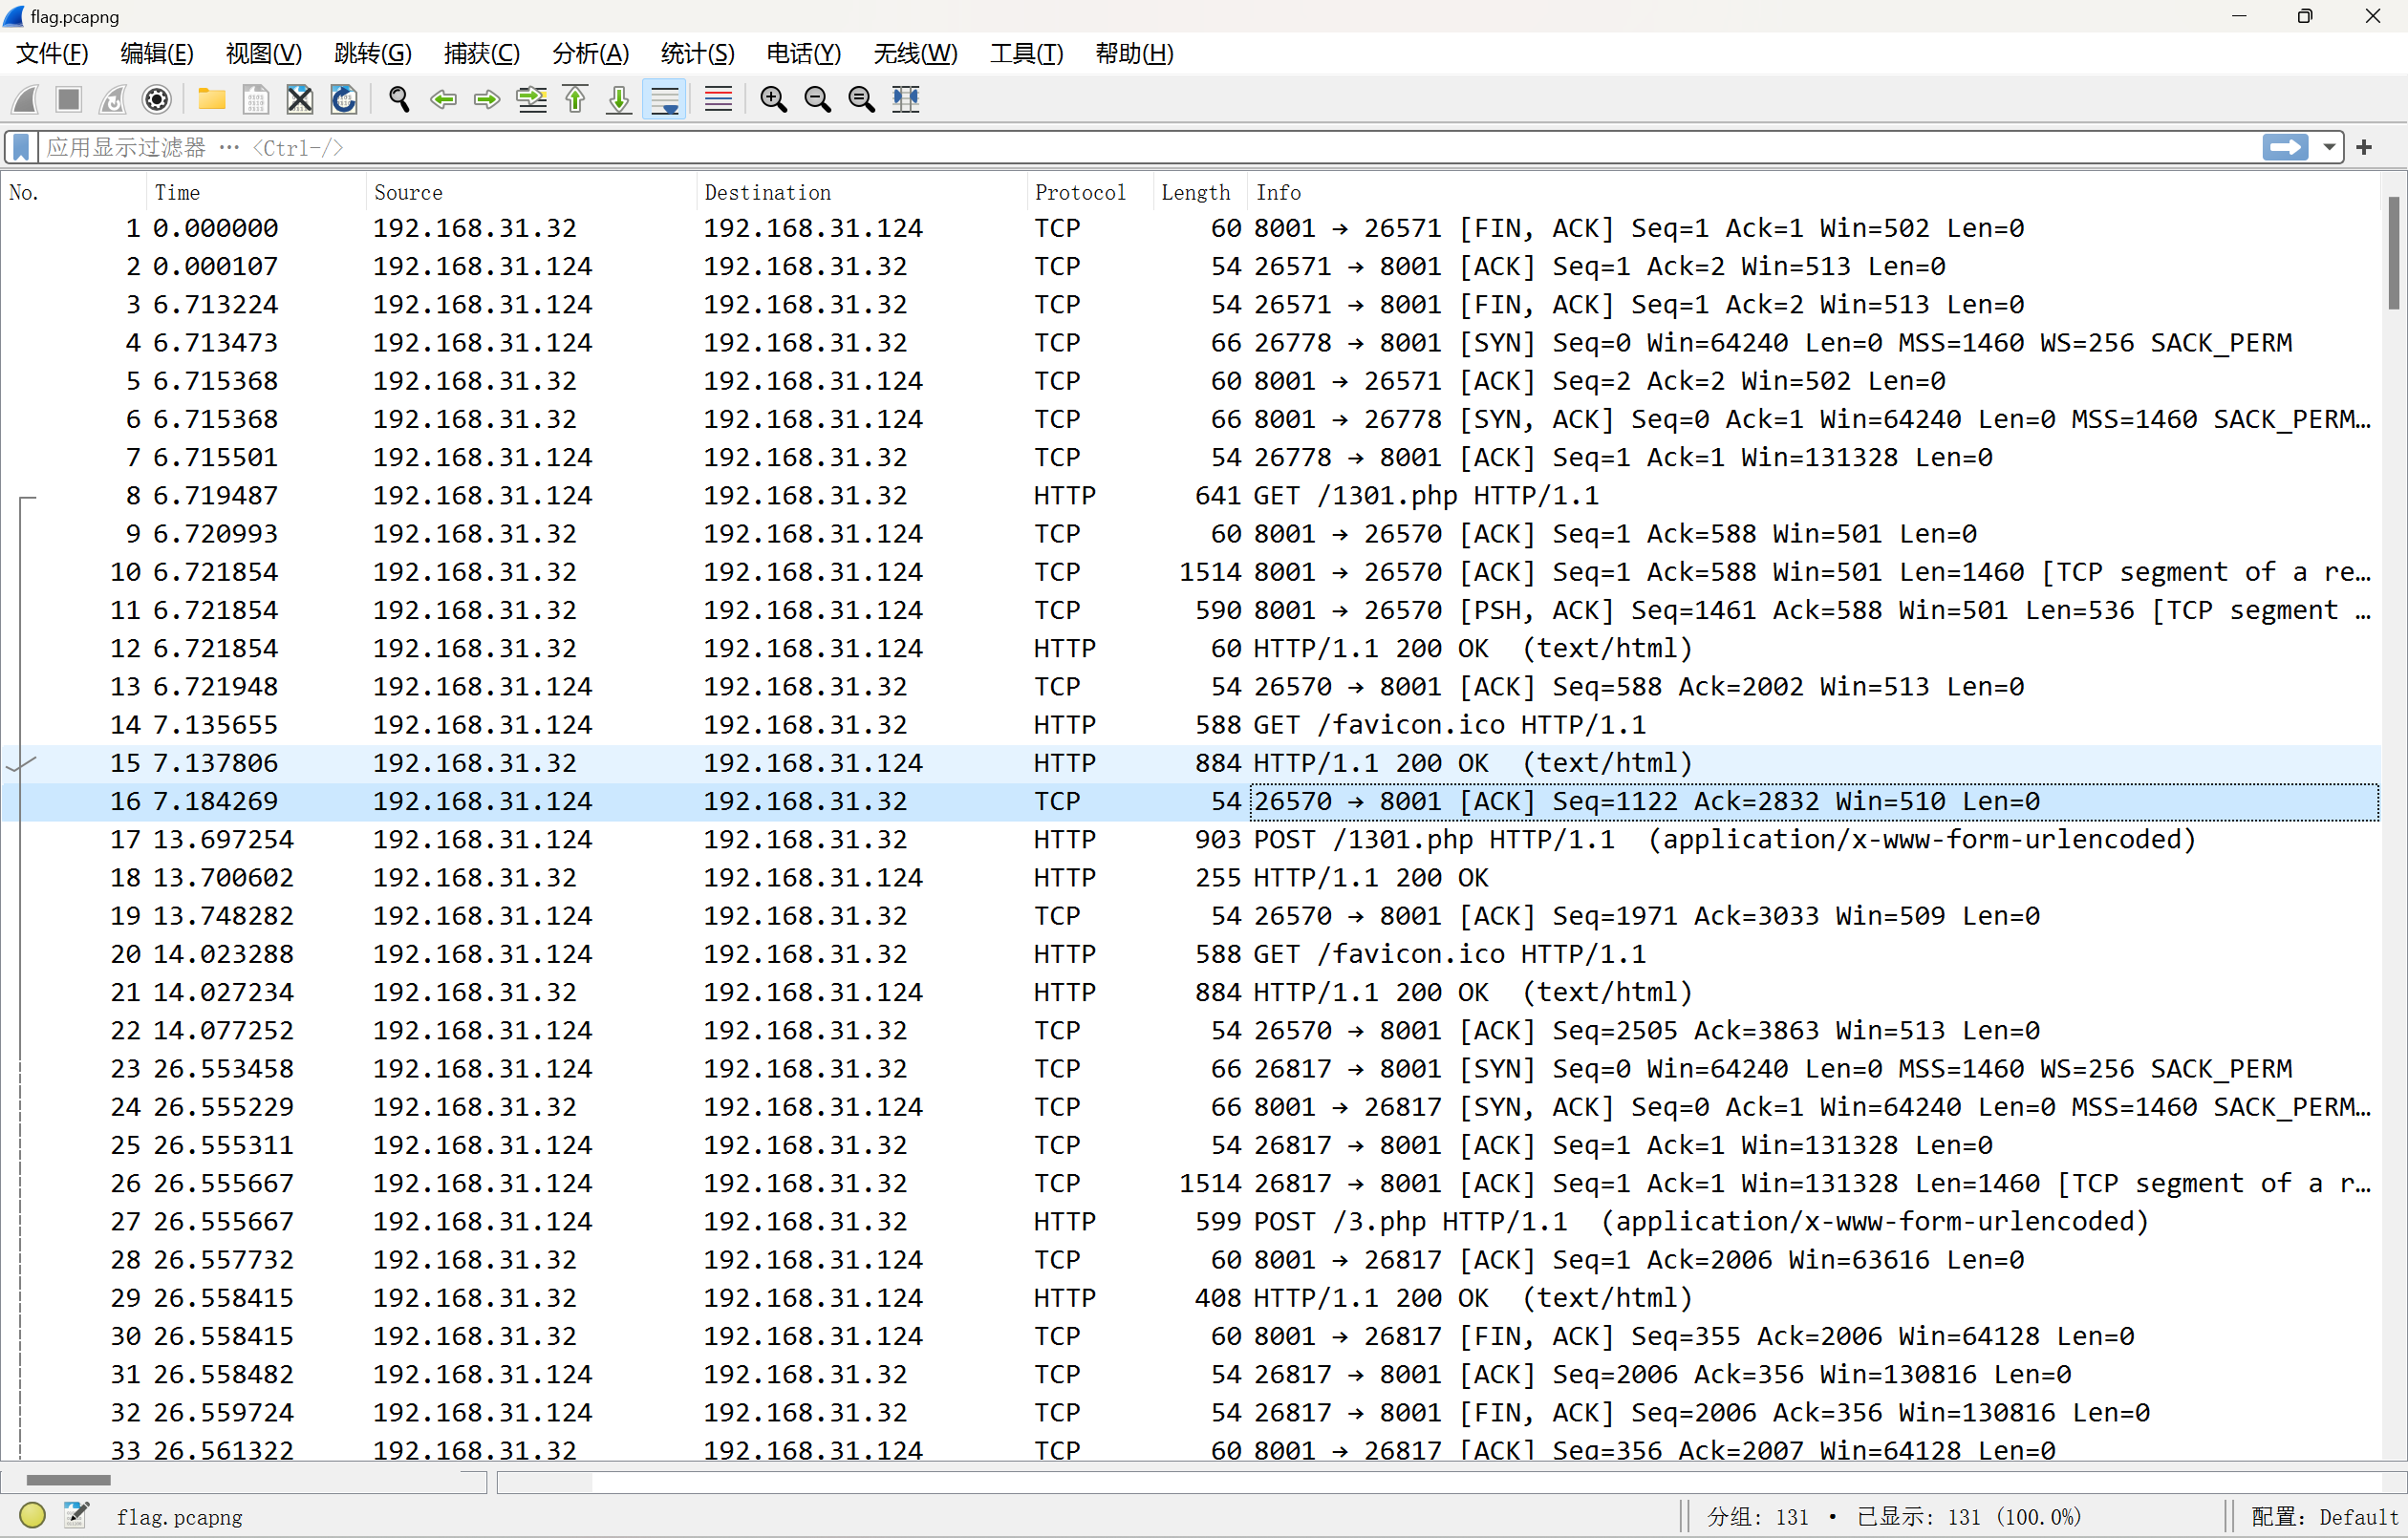Image resolution: width=2408 pixels, height=1538 pixels.
Task: Reset text to normal size
Action: coord(861,99)
